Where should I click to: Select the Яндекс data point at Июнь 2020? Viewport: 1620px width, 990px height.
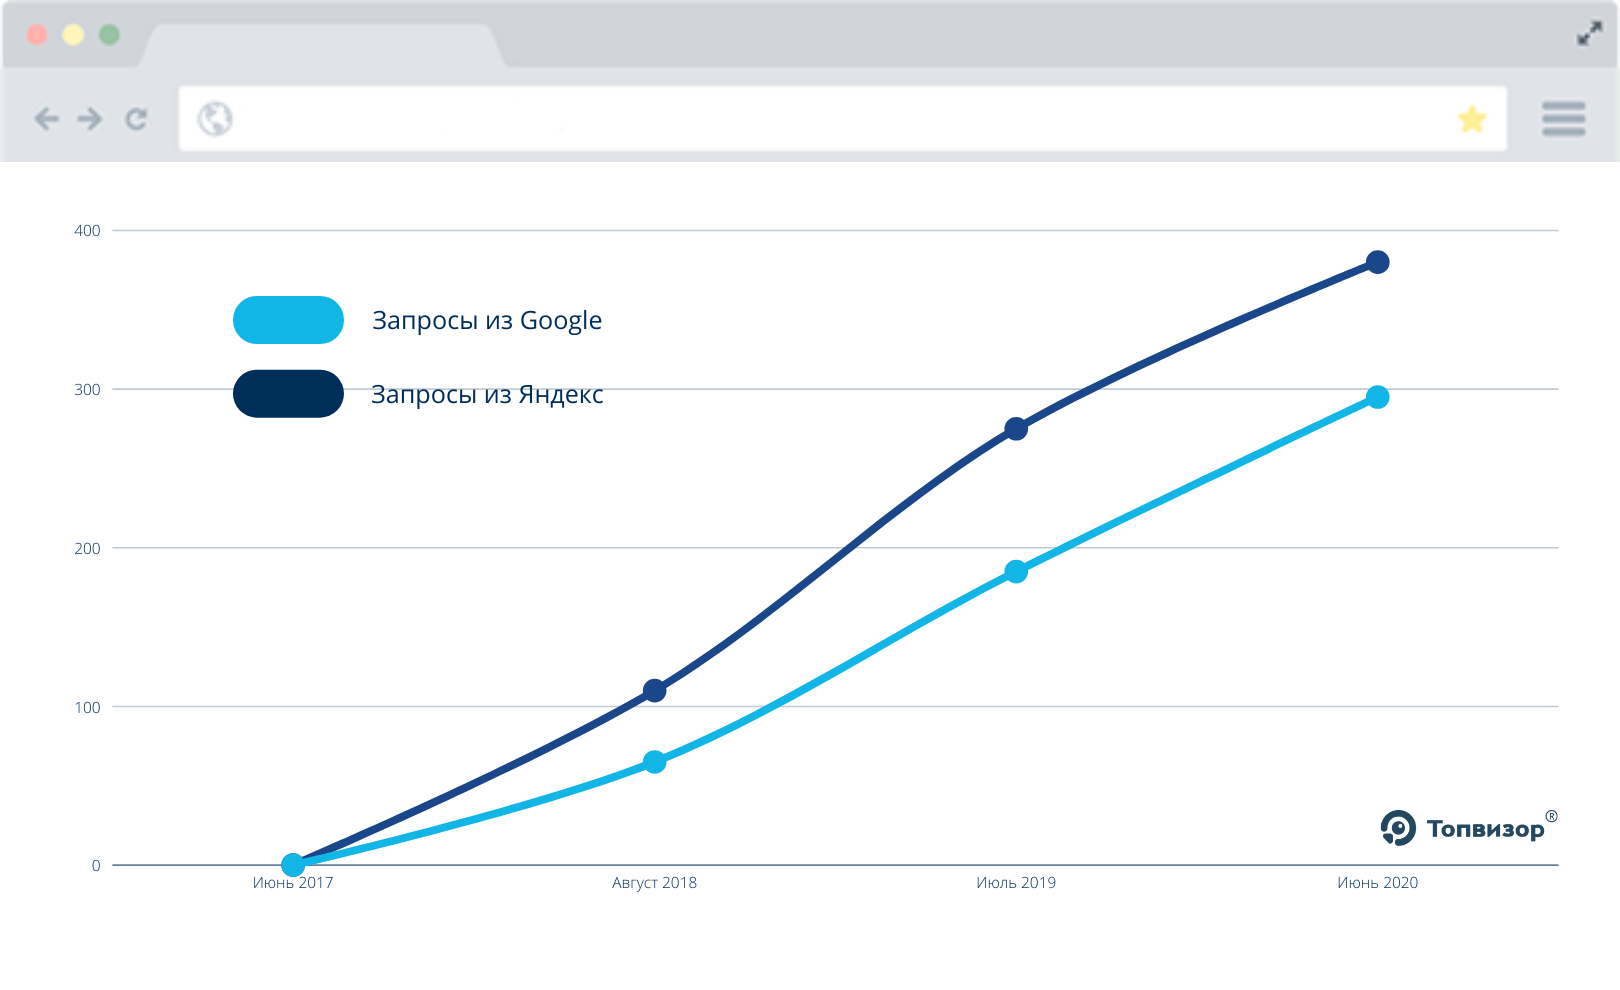(x=1377, y=262)
